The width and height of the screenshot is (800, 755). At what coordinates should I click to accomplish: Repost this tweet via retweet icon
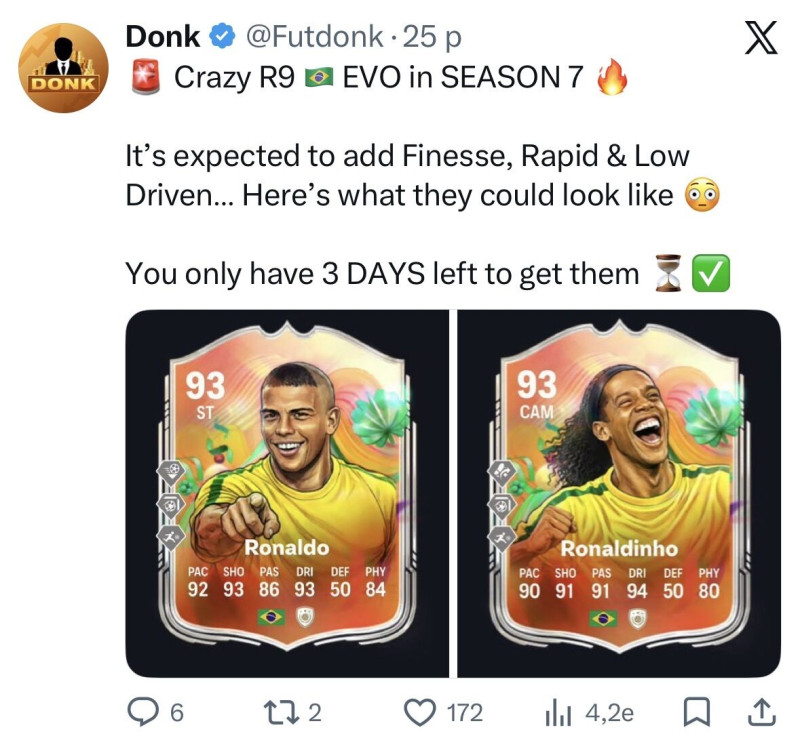tap(281, 712)
